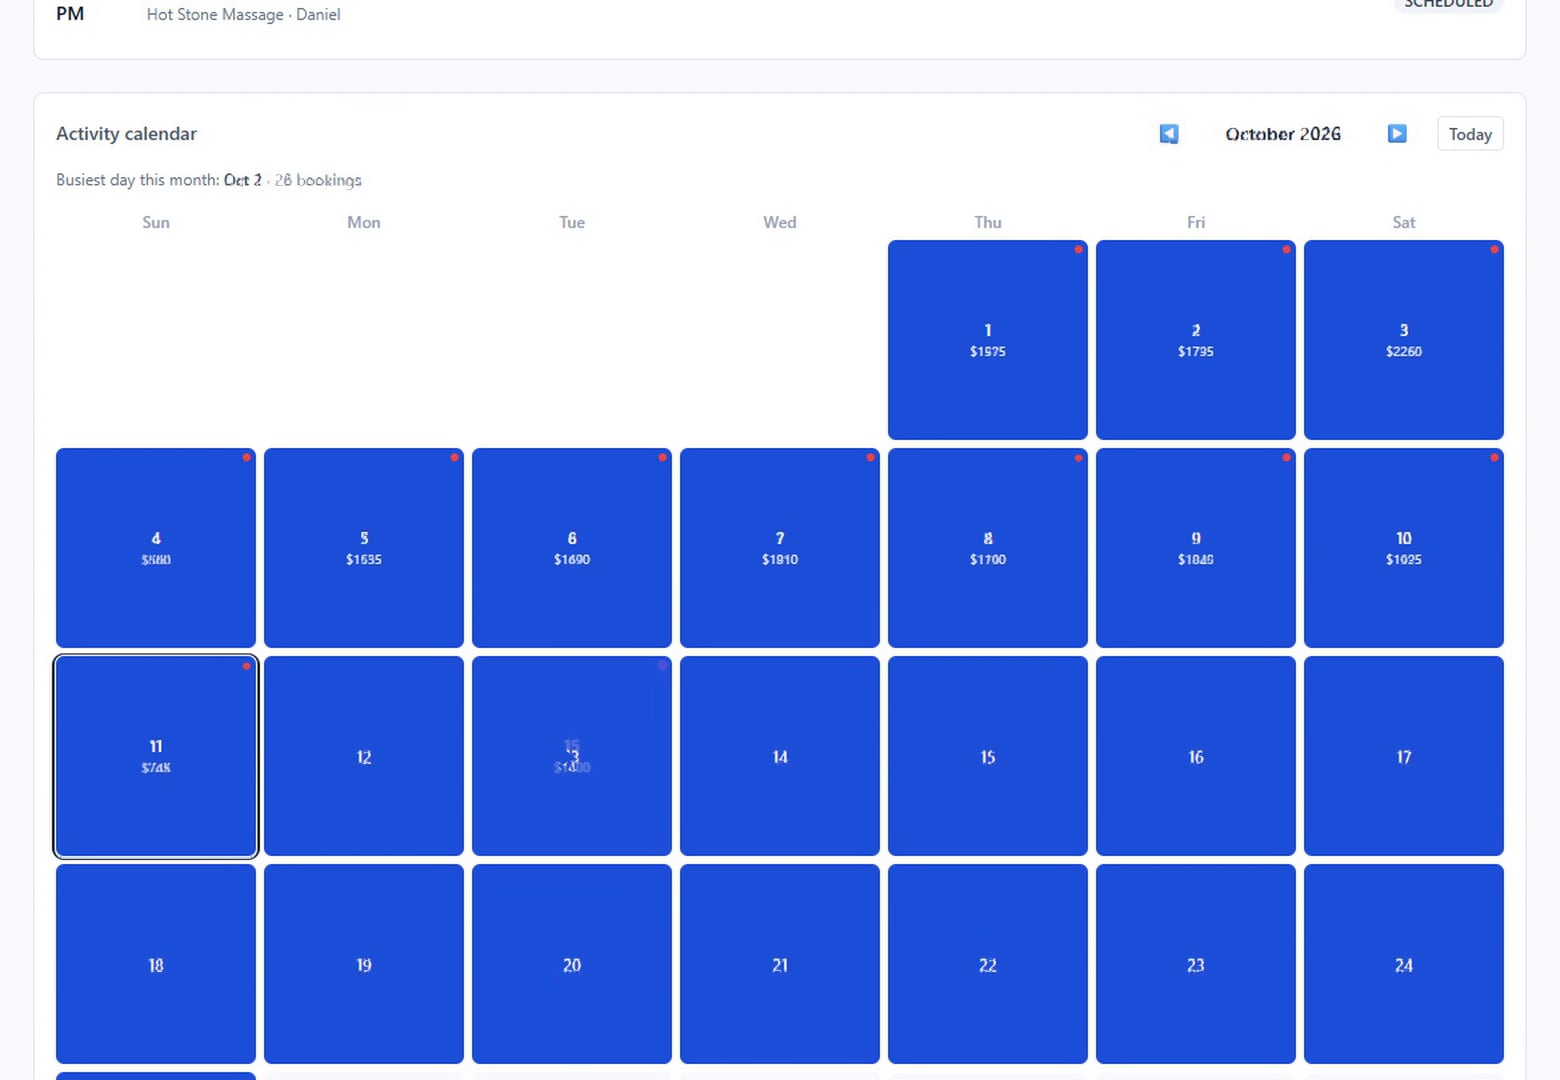Click the October 2026 month label
The height and width of the screenshot is (1080, 1560).
click(1283, 134)
